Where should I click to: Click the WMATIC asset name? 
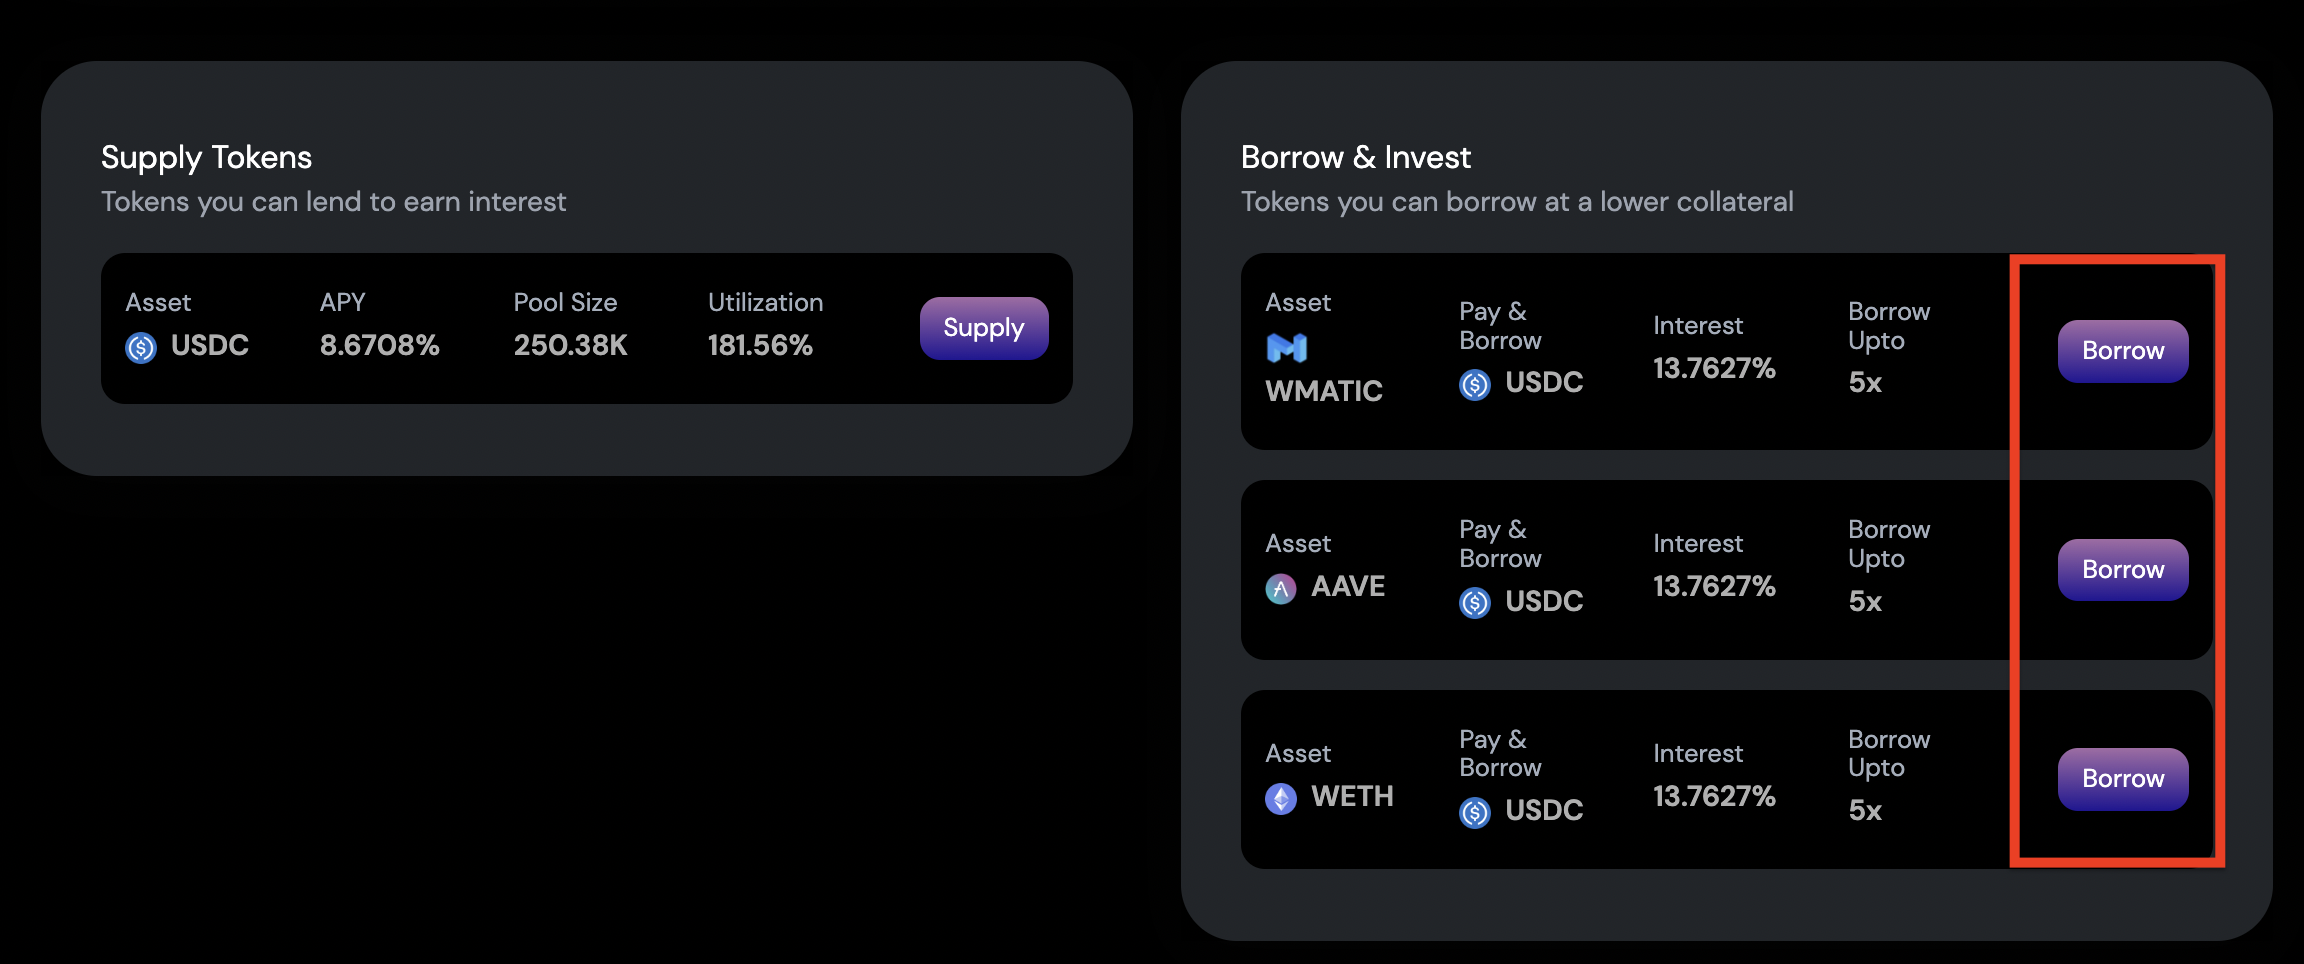point(1324,391)
